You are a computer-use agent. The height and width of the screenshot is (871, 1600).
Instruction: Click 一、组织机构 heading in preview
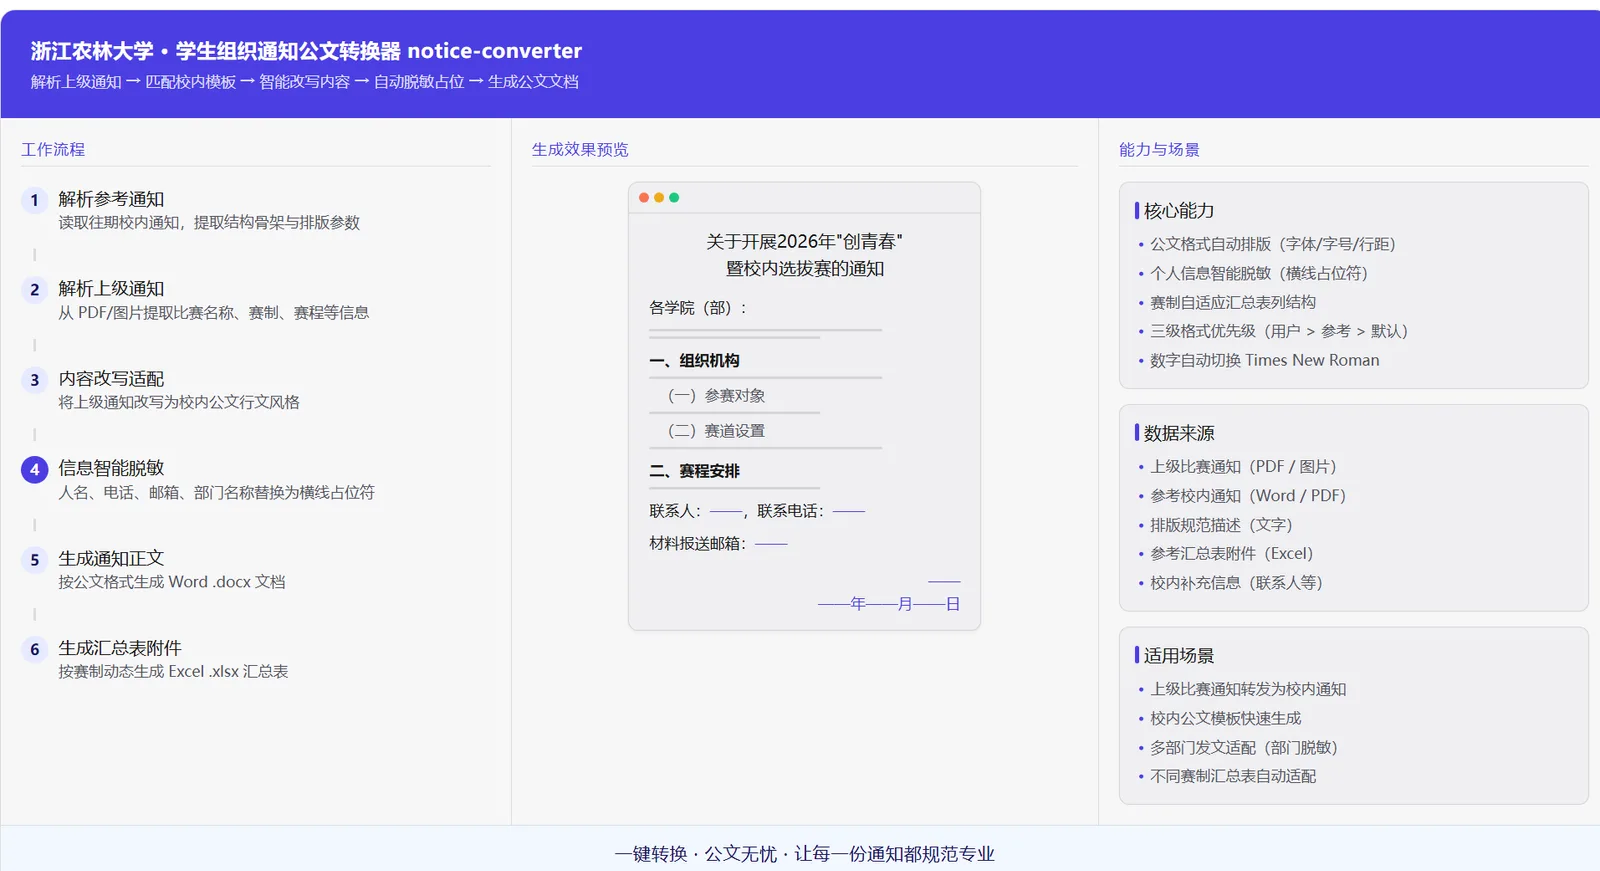[694, 361]
